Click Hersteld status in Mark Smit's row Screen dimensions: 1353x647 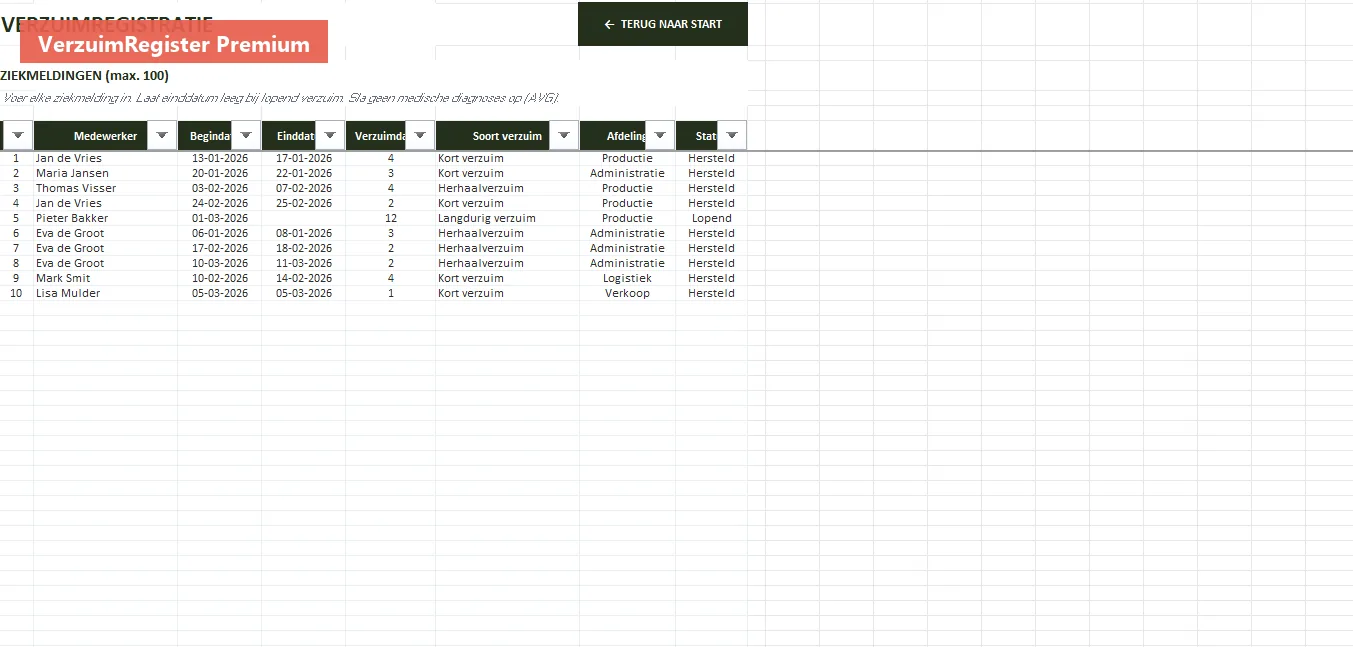(712, 278)
